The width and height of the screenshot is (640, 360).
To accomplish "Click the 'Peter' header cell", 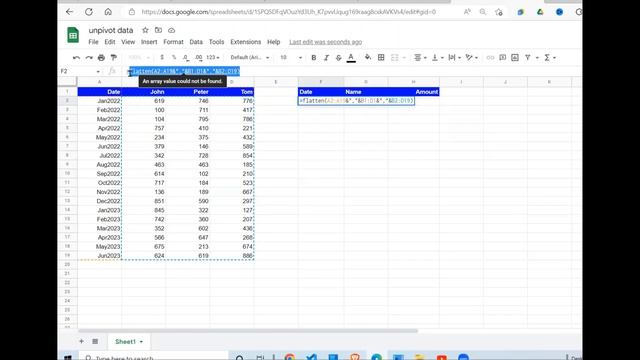I will coord(188,92).
